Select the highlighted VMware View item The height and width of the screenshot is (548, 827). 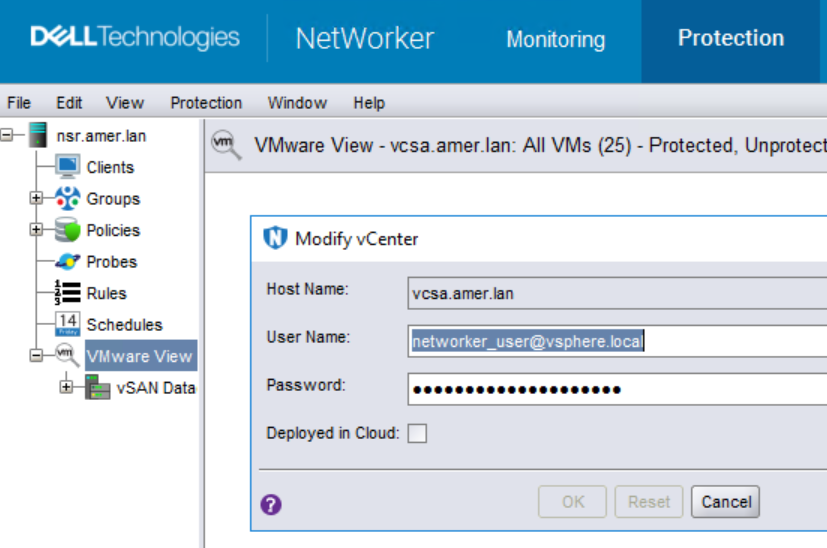[140, 356]
